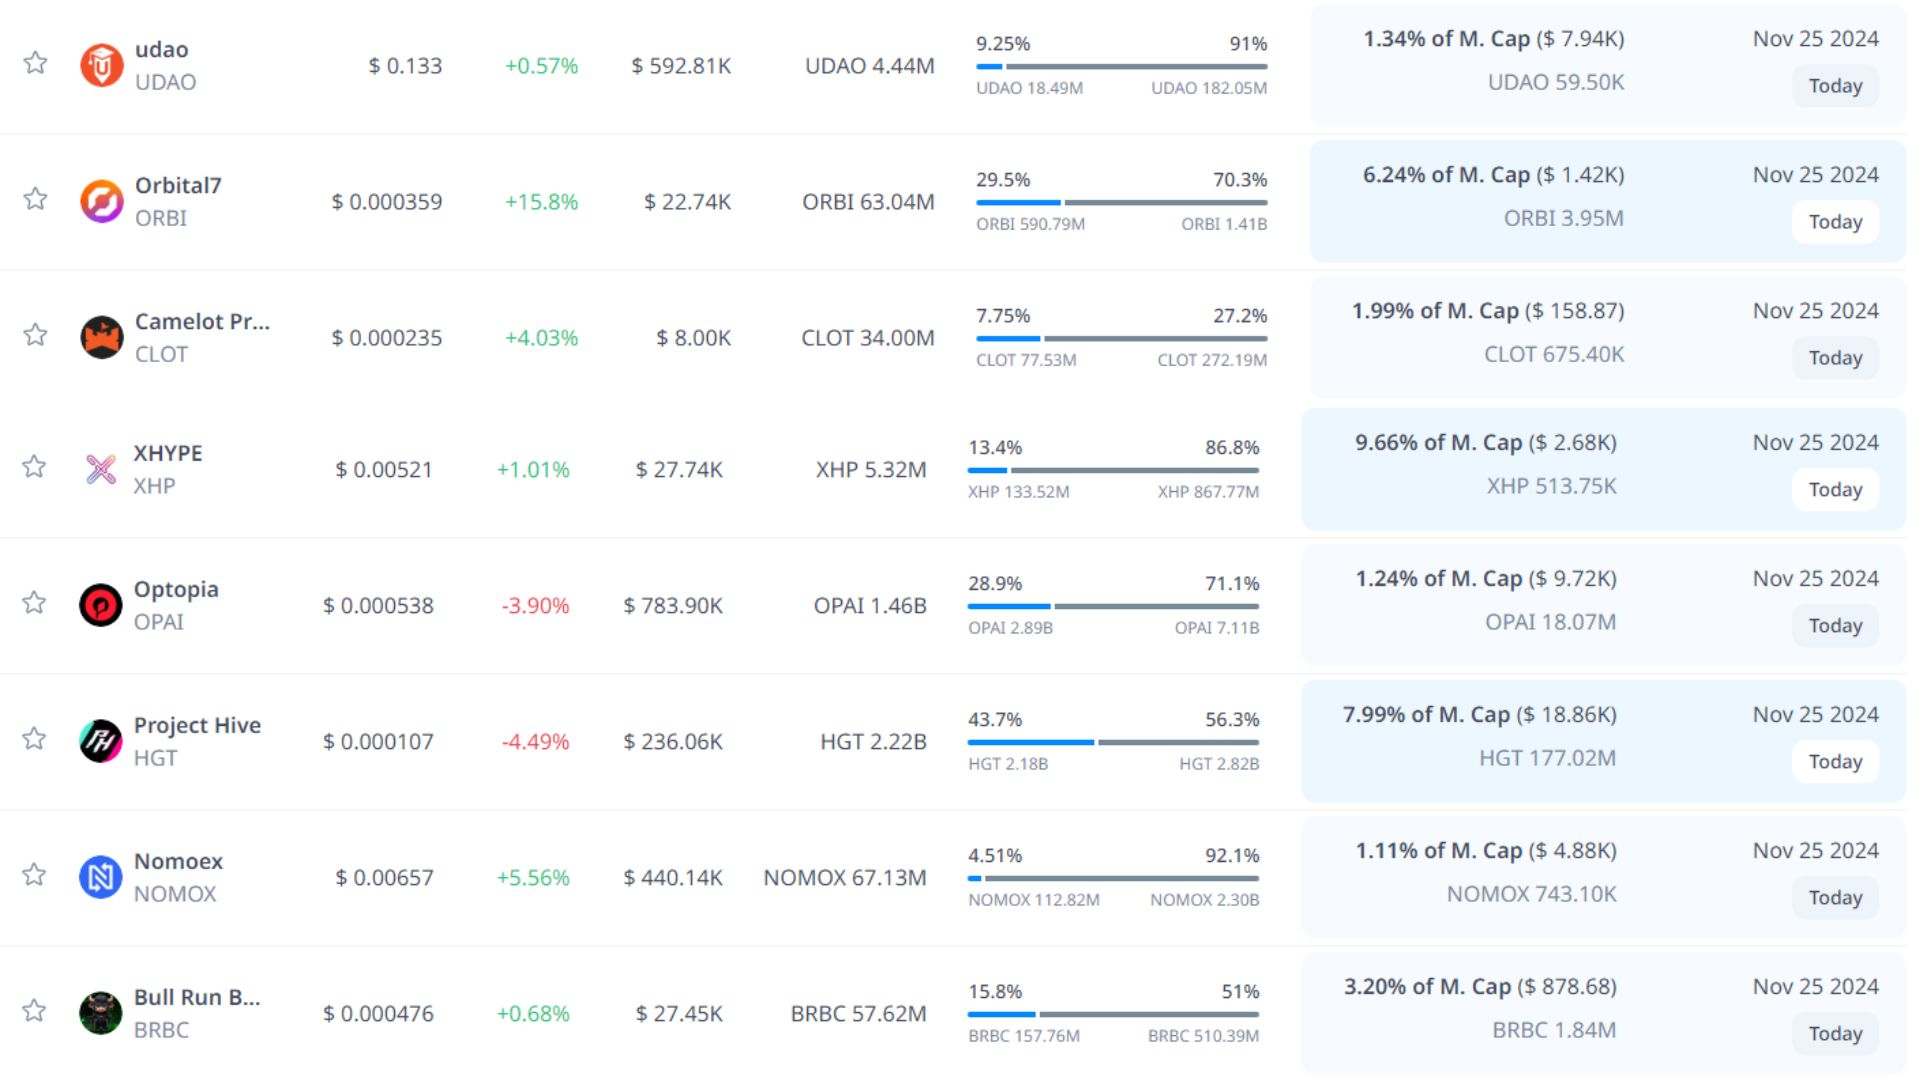Click the Optopia OPAI logo
The width and height of the screenshot is (1920, 1080).
101,605
